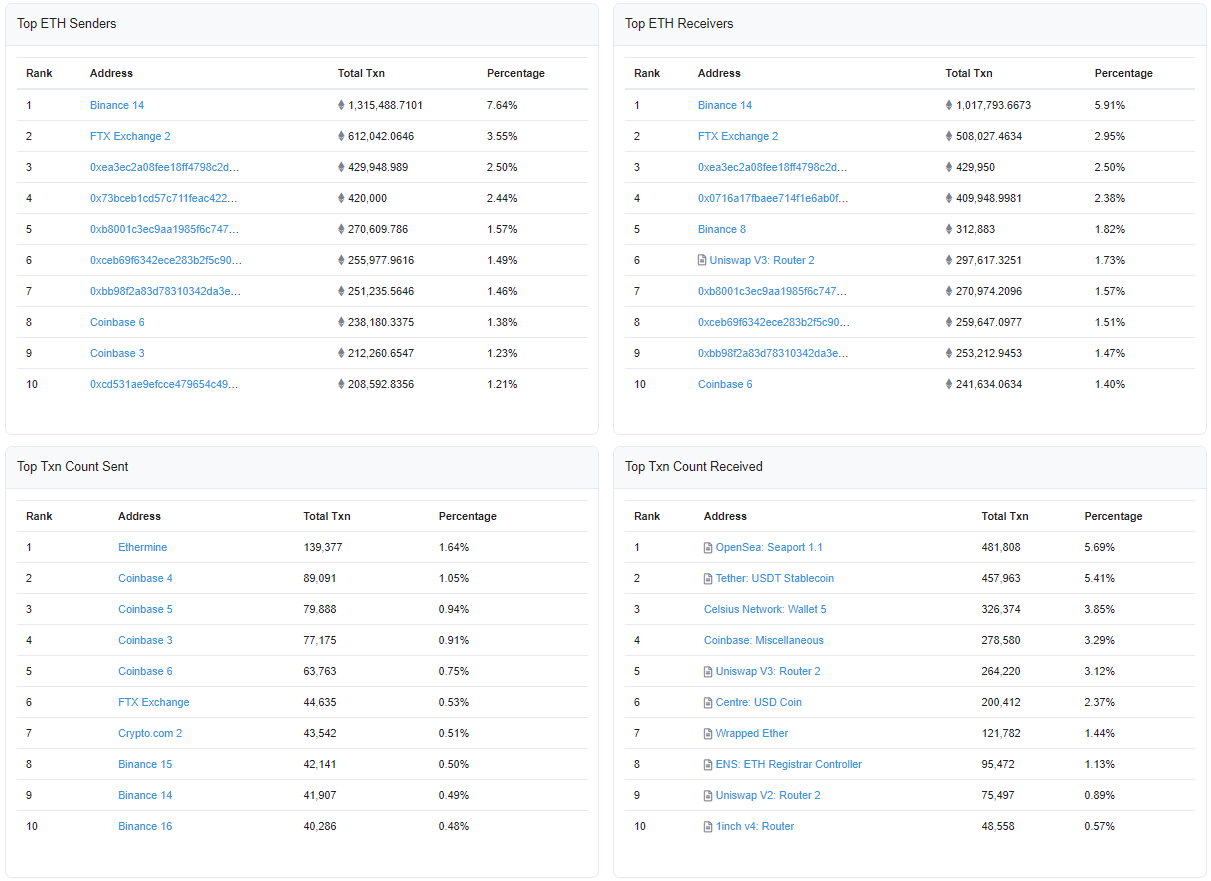Open Wrapped Ether link
This screenshot has width=1211, height=881.
pyautogui.click(x=752, y=733)
